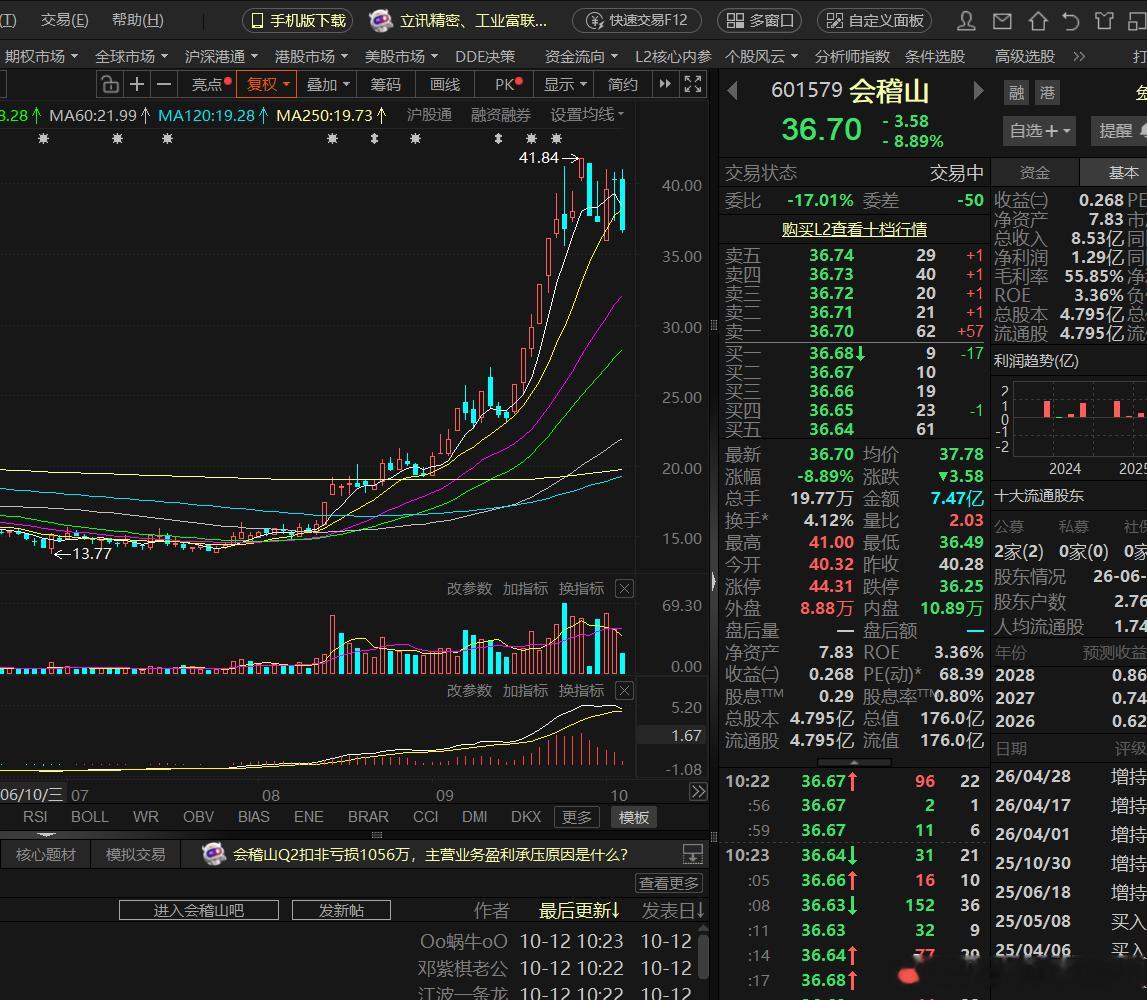This screenshot has height=1000, width=1147.
Task: Click 更多 indicators button
Action: click(576, 817)
